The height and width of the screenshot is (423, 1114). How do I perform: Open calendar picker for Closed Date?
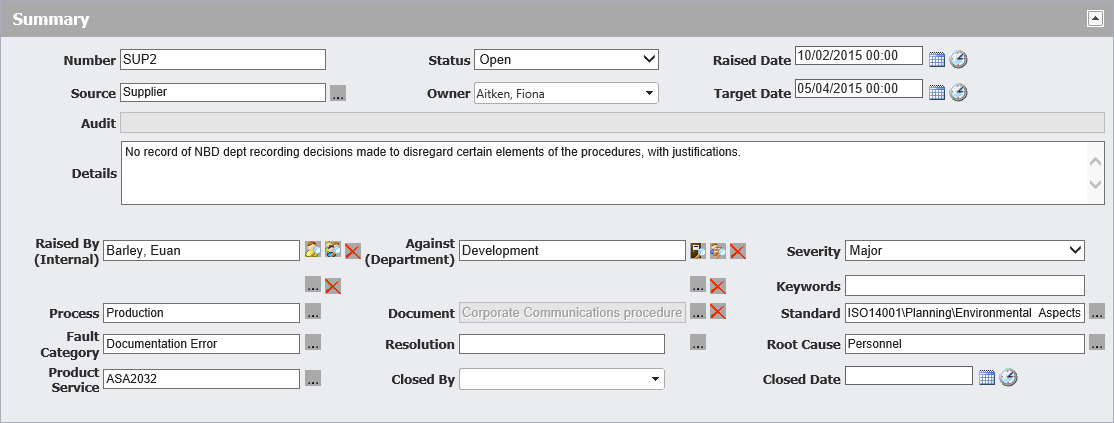click(x=987, y=377)
